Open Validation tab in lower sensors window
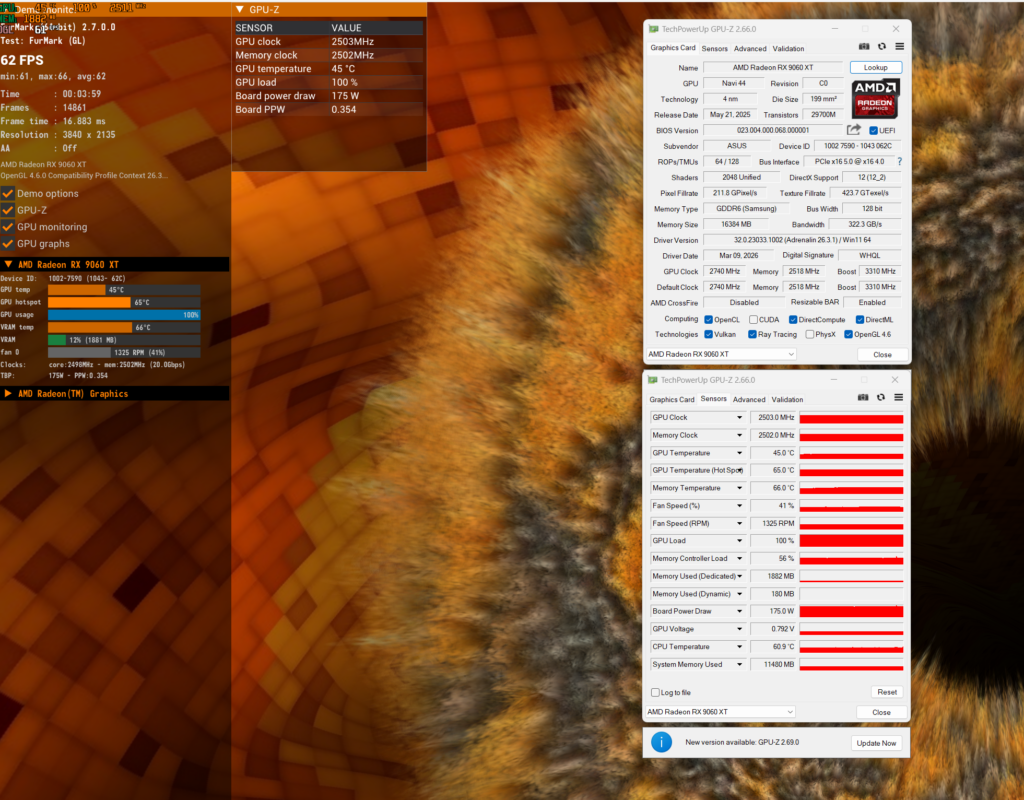Screen dimensions: 1024x800 787,399
